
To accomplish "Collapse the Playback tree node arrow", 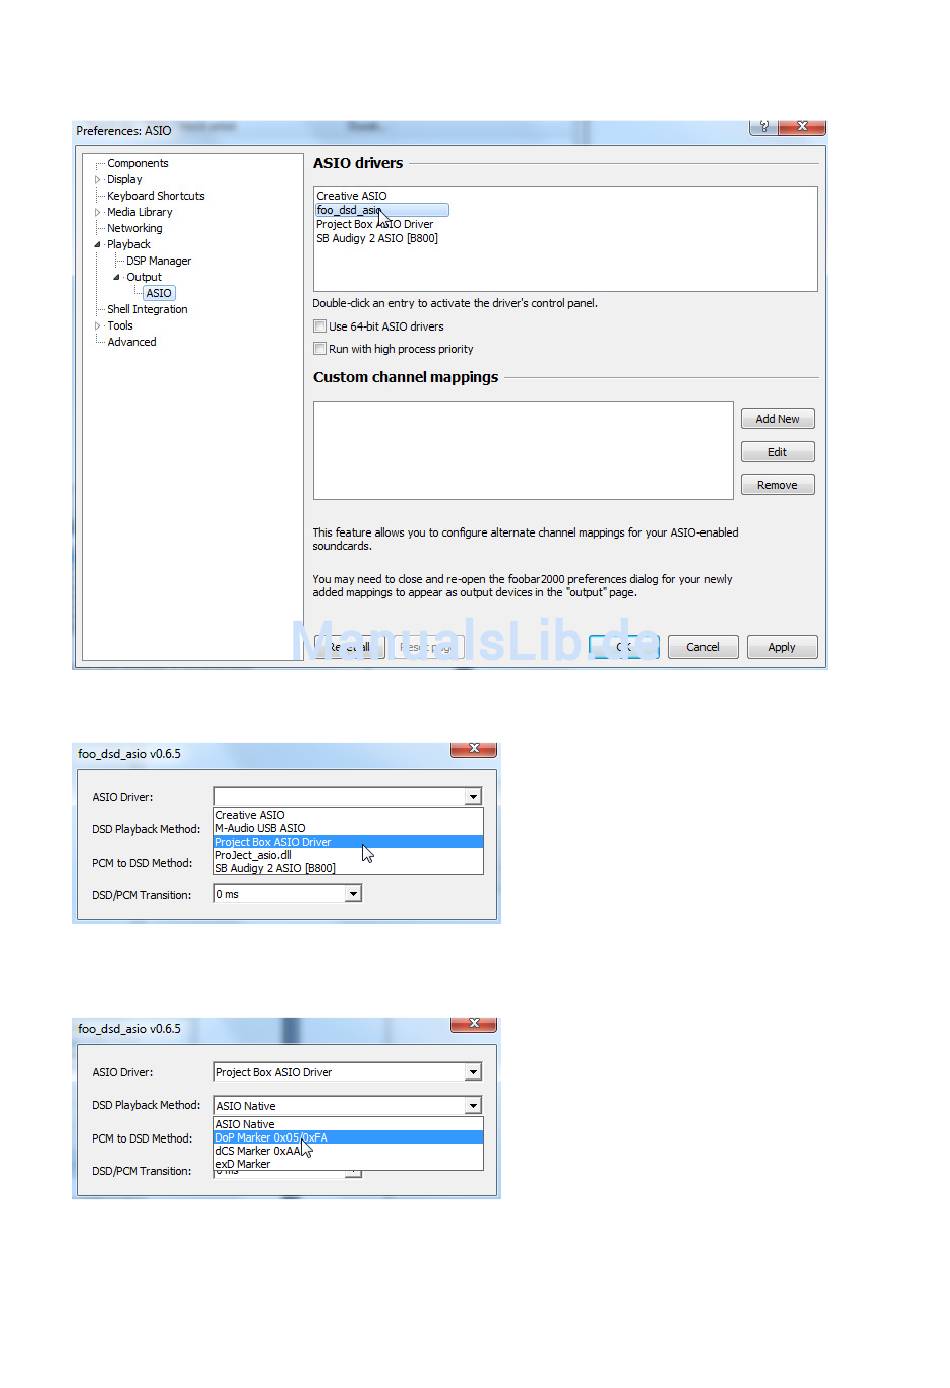I will pyautogui.click(x=98, y=244).
